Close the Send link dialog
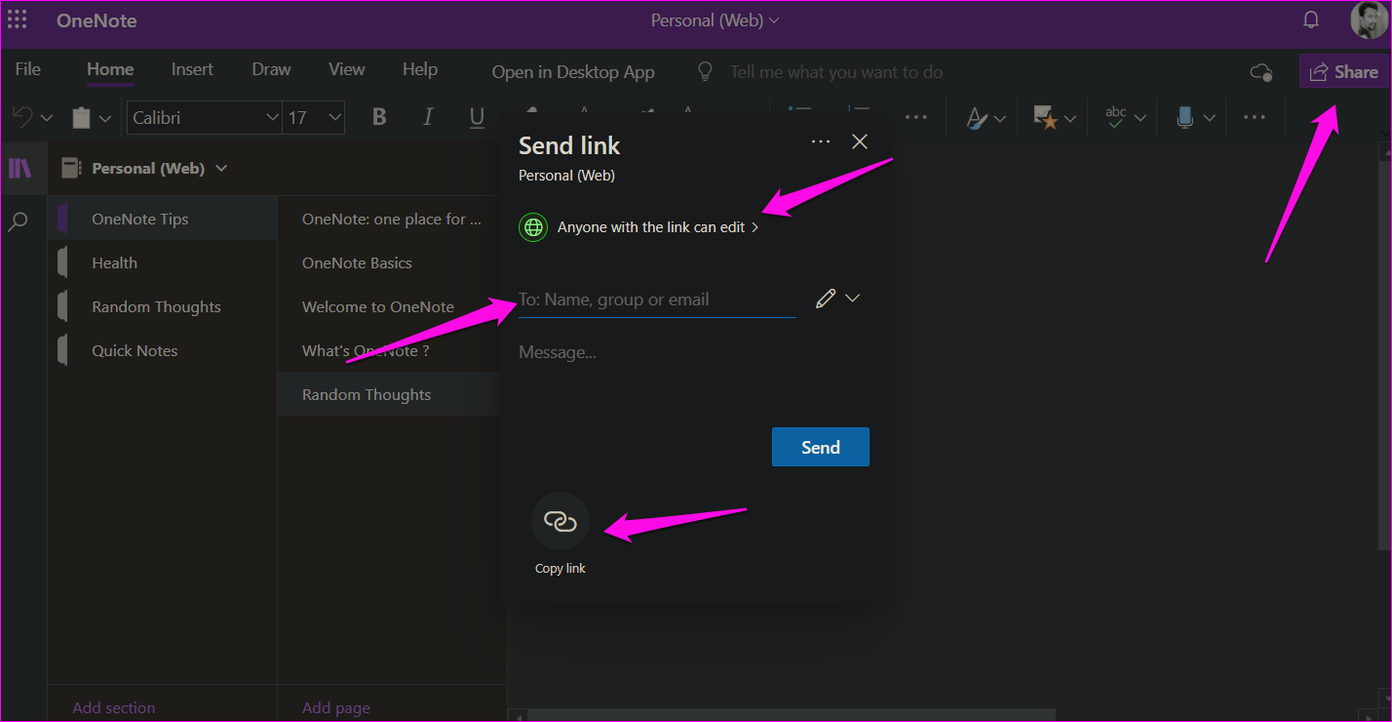 tap(860, 142)
